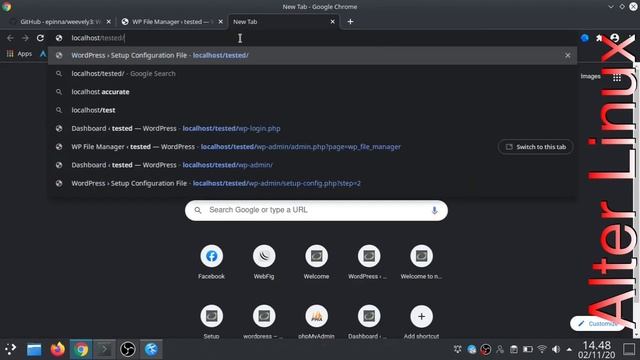Open the 'Welcome to n...' shortcut

421,262
